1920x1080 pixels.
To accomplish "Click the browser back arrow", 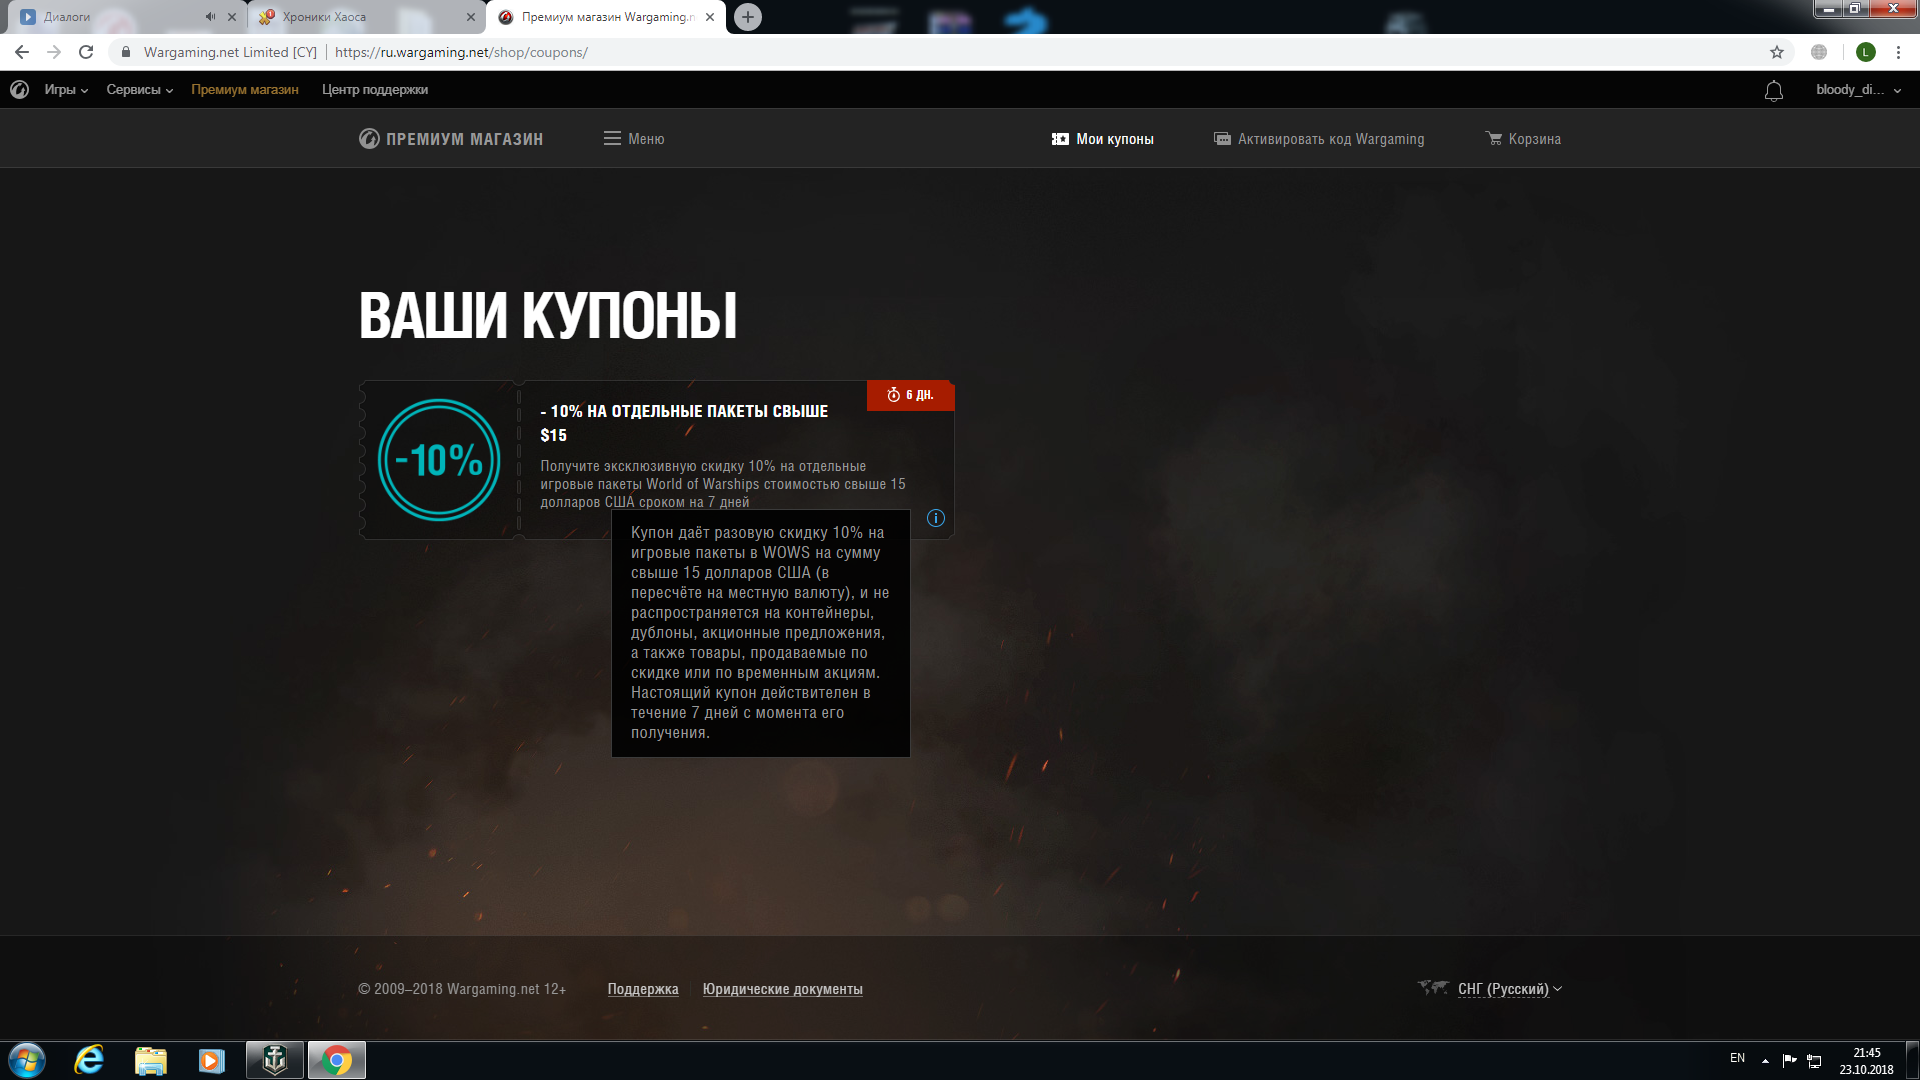I will click(22, 52).
